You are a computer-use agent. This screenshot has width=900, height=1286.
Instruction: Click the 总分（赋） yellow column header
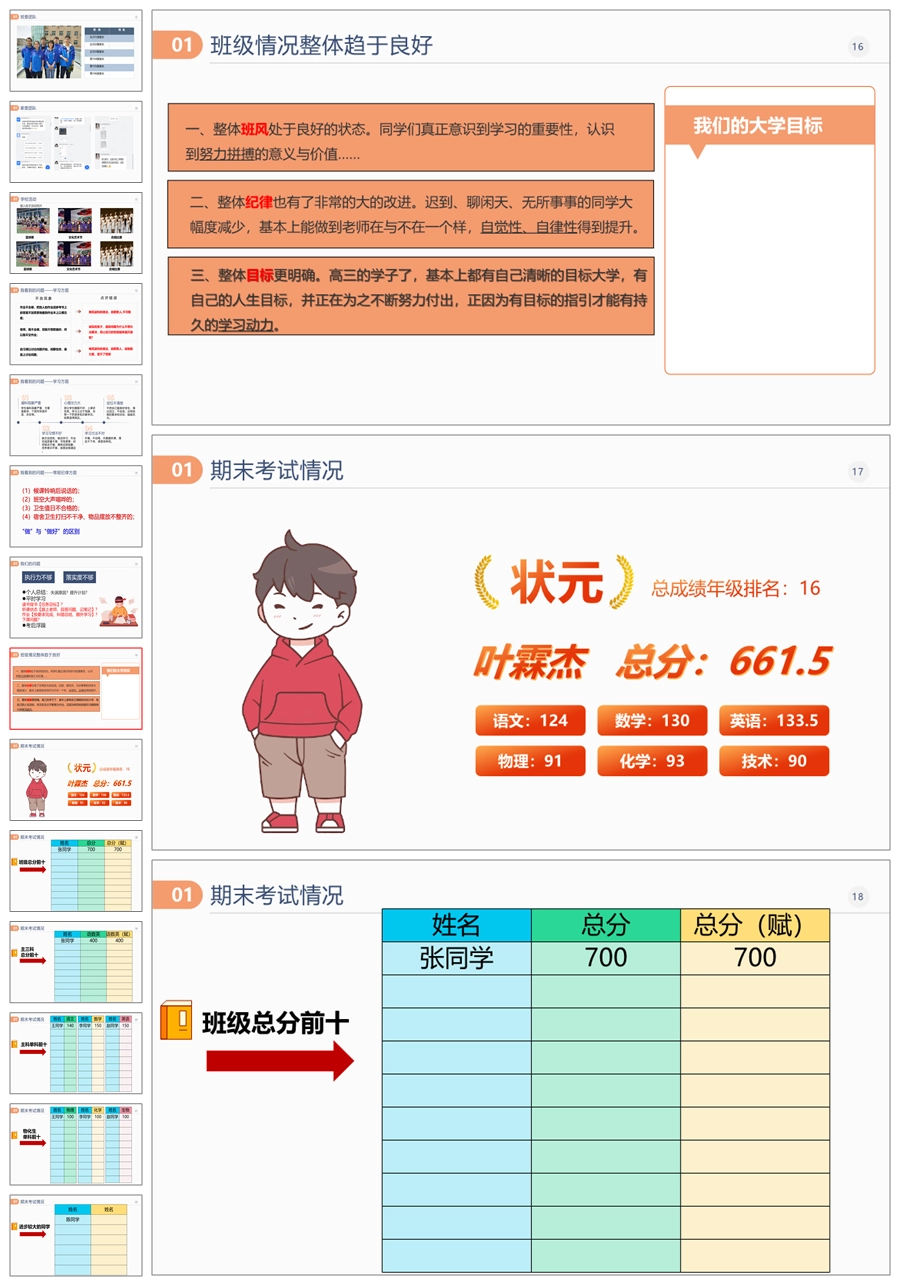[x=755, y=925]
